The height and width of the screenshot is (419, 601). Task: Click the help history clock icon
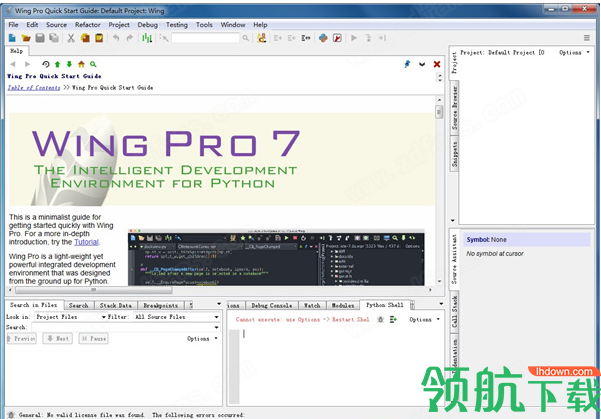tap(46, 64)
